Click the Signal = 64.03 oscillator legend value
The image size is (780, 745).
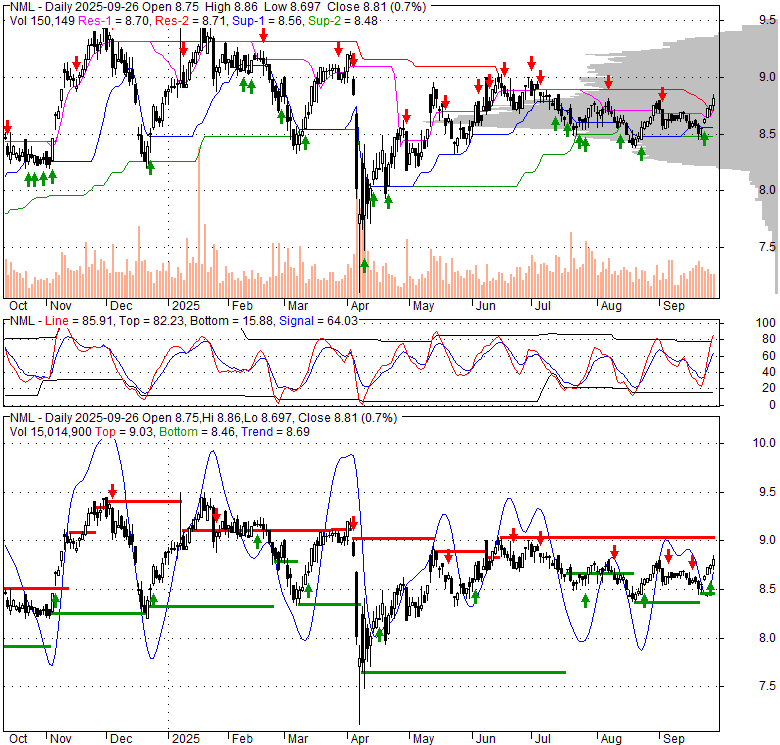click(318, 321)
